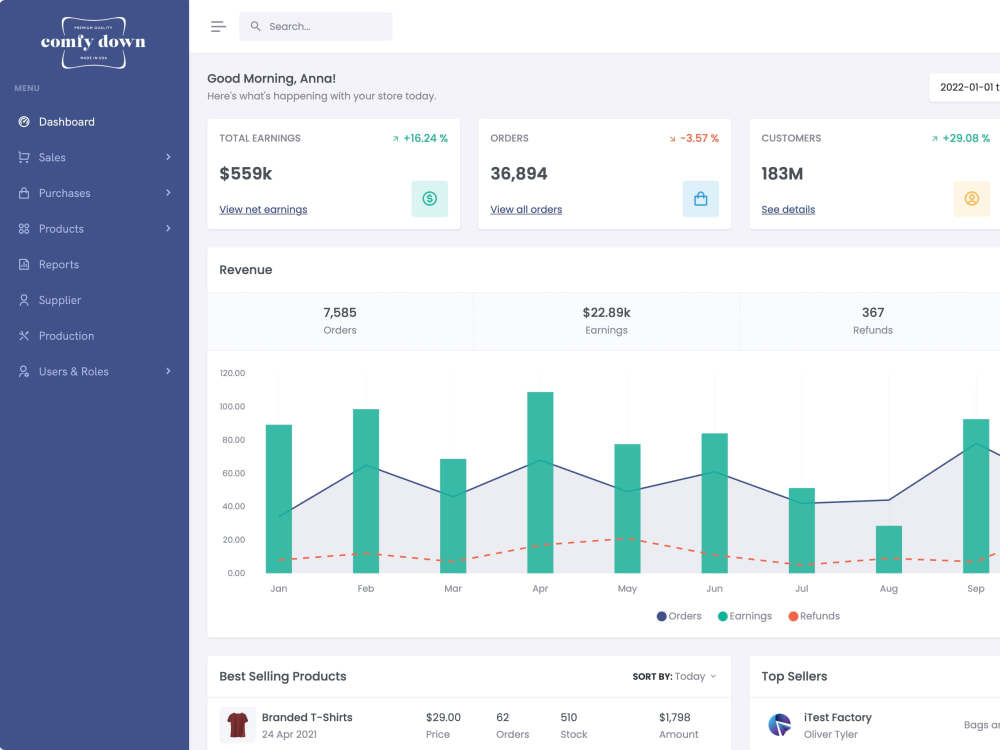Click the April earnings bar

coord(540,482)
